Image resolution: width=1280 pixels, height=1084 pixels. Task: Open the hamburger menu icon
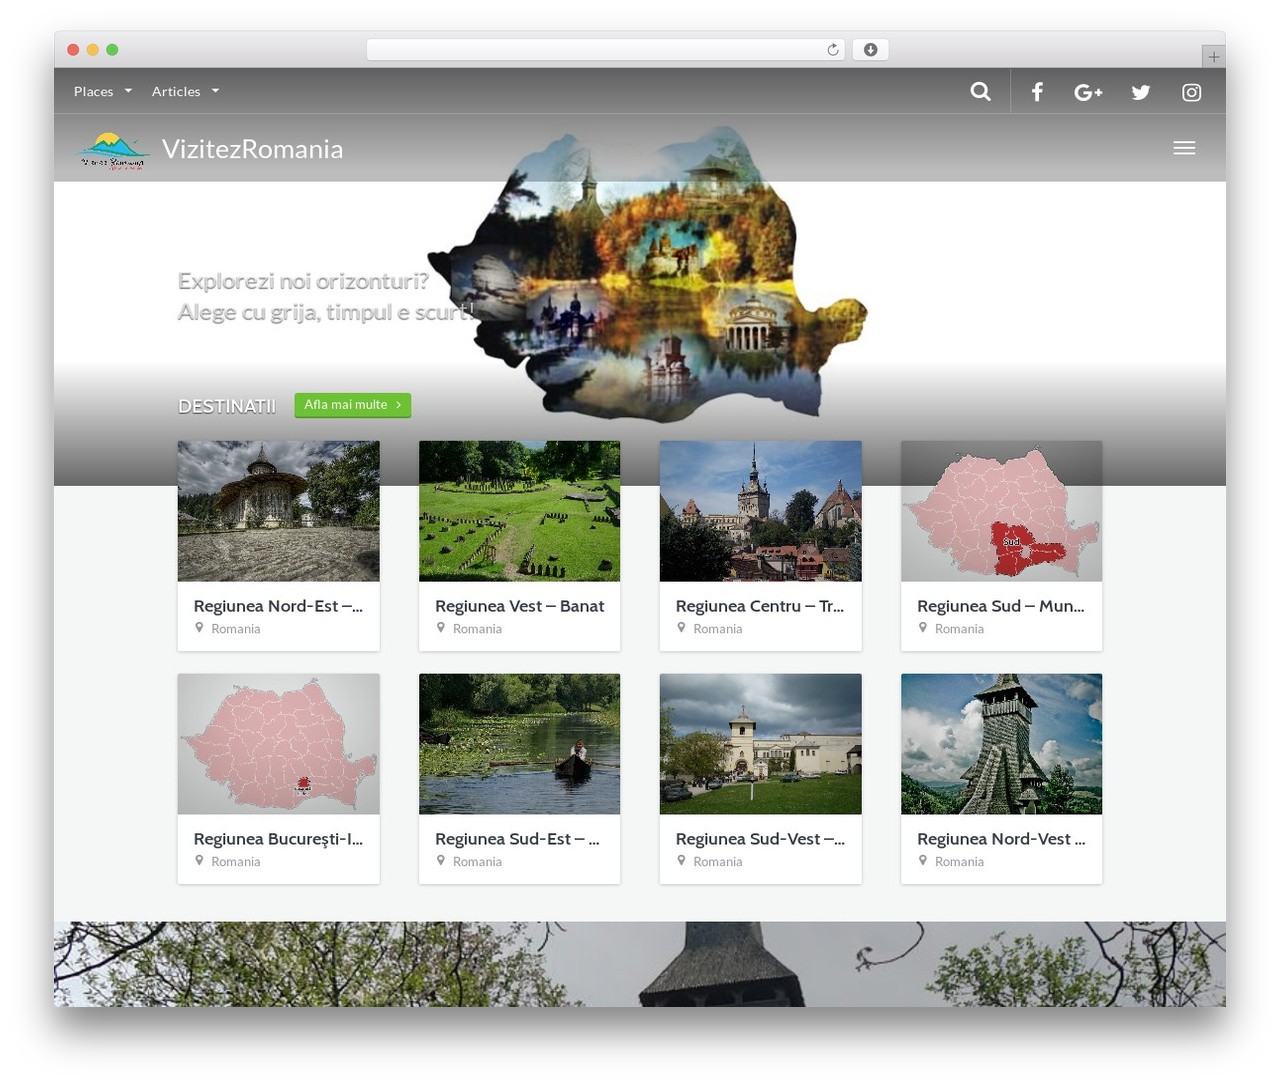(x=1184, y=148)
